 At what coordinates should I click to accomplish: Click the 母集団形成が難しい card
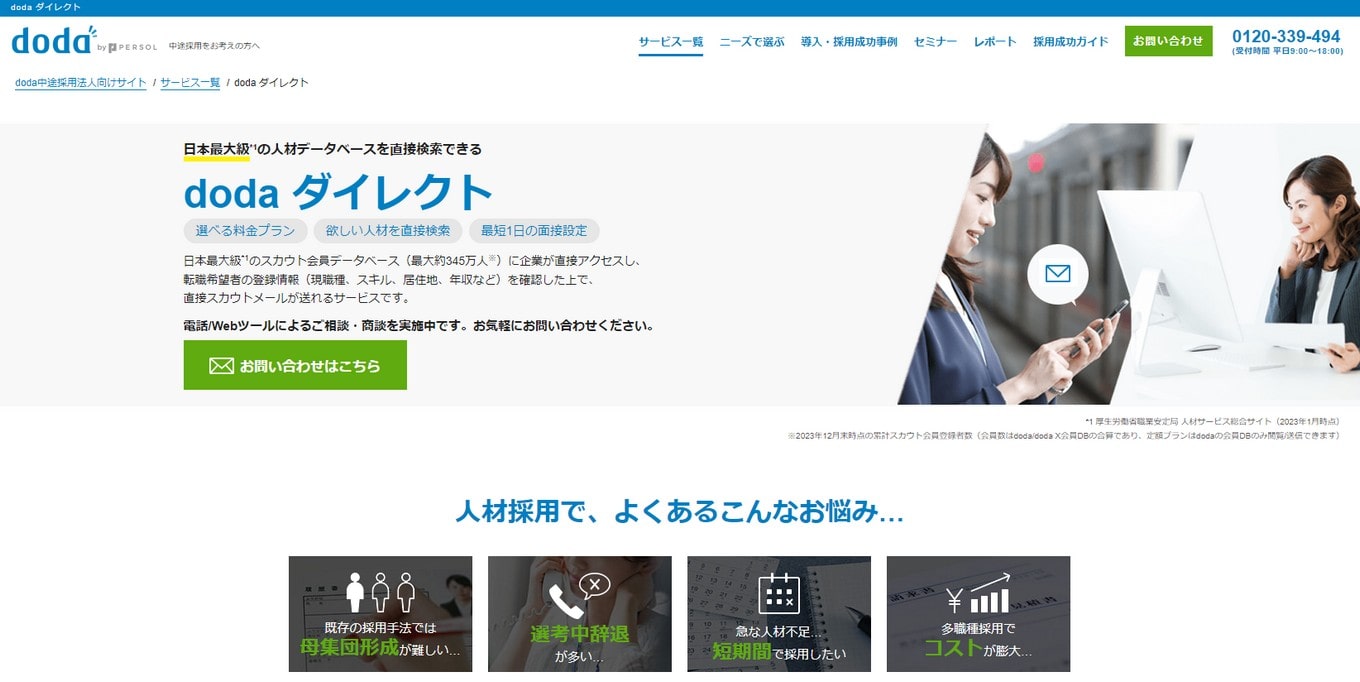(380, 614)
